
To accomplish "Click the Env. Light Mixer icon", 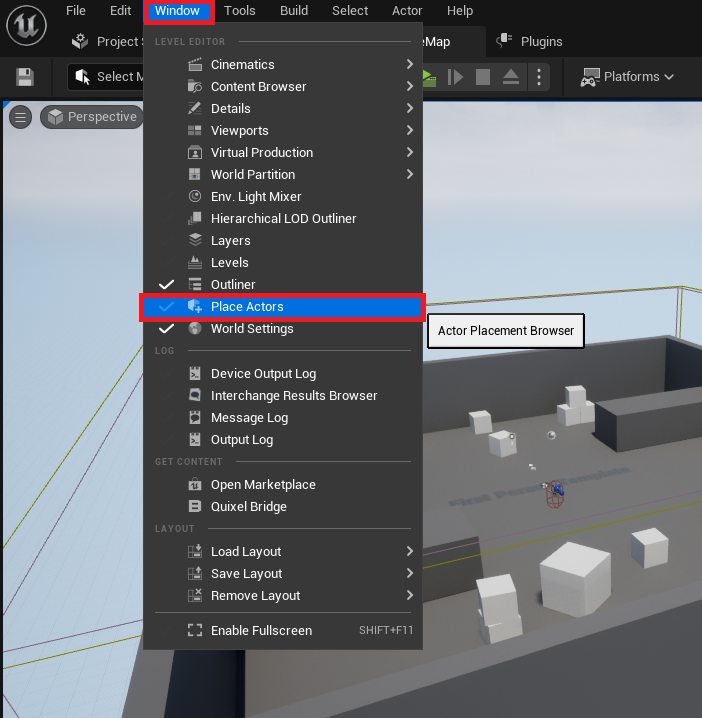I will pyautogui.click(x=195, y=196).
